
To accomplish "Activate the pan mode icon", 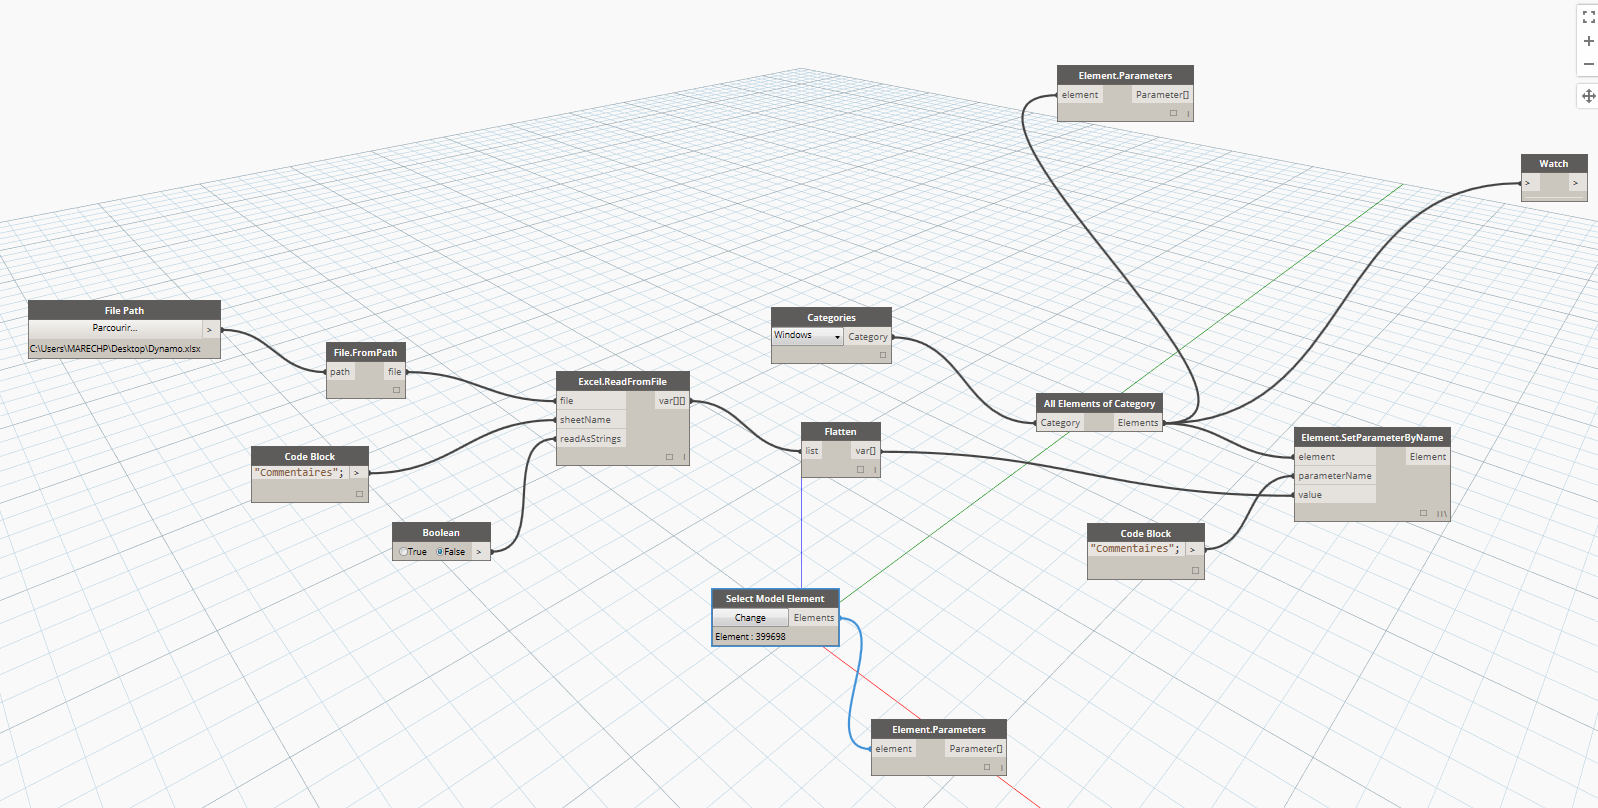I will pyautogui.click(x=1588, y=96).
